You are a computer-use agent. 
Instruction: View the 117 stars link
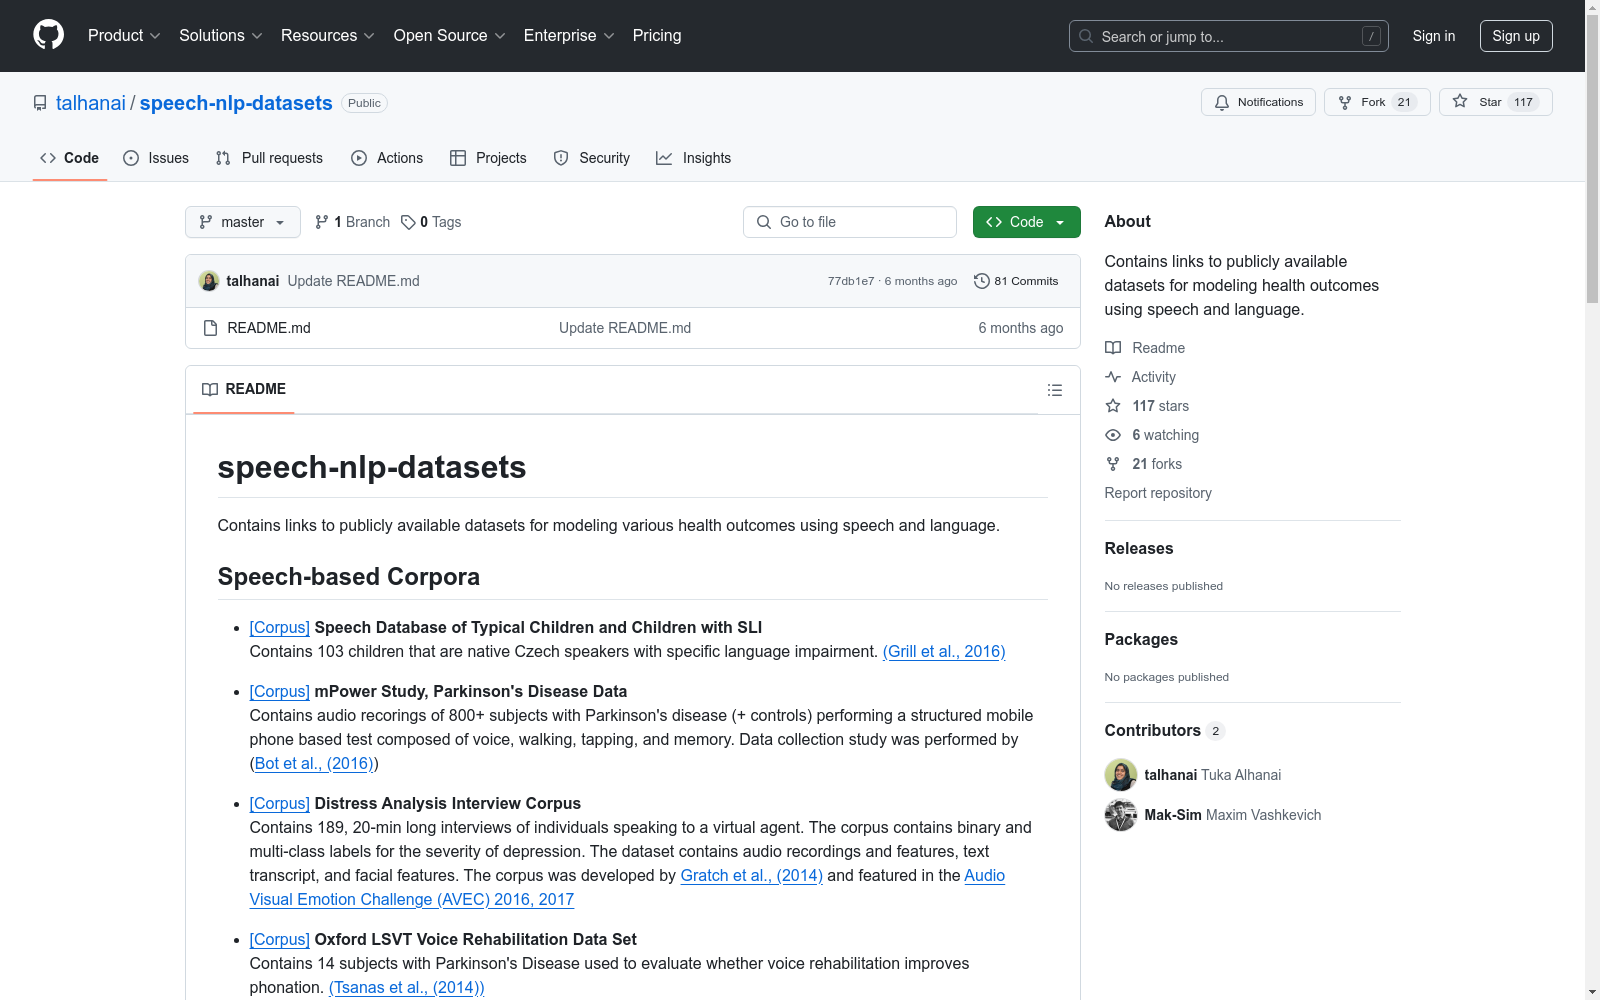1148,406
